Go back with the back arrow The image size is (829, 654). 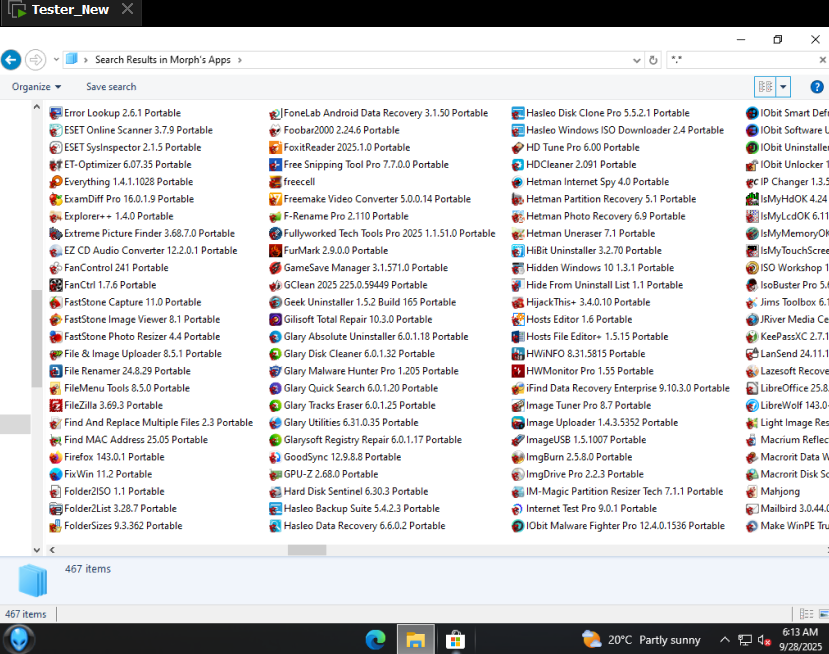pyautogui.click(x=11, y=60)
